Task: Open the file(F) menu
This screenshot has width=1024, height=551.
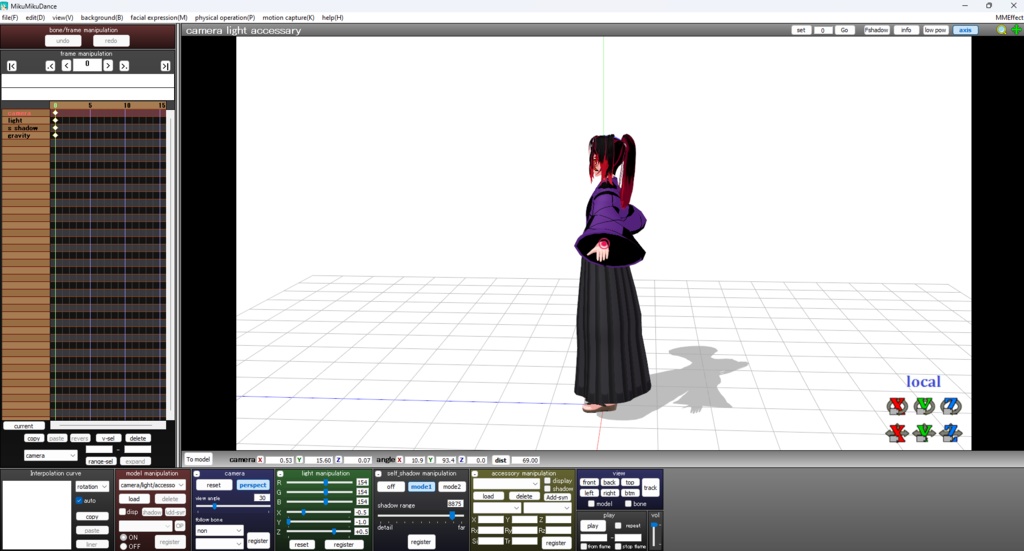Action: 10,18
